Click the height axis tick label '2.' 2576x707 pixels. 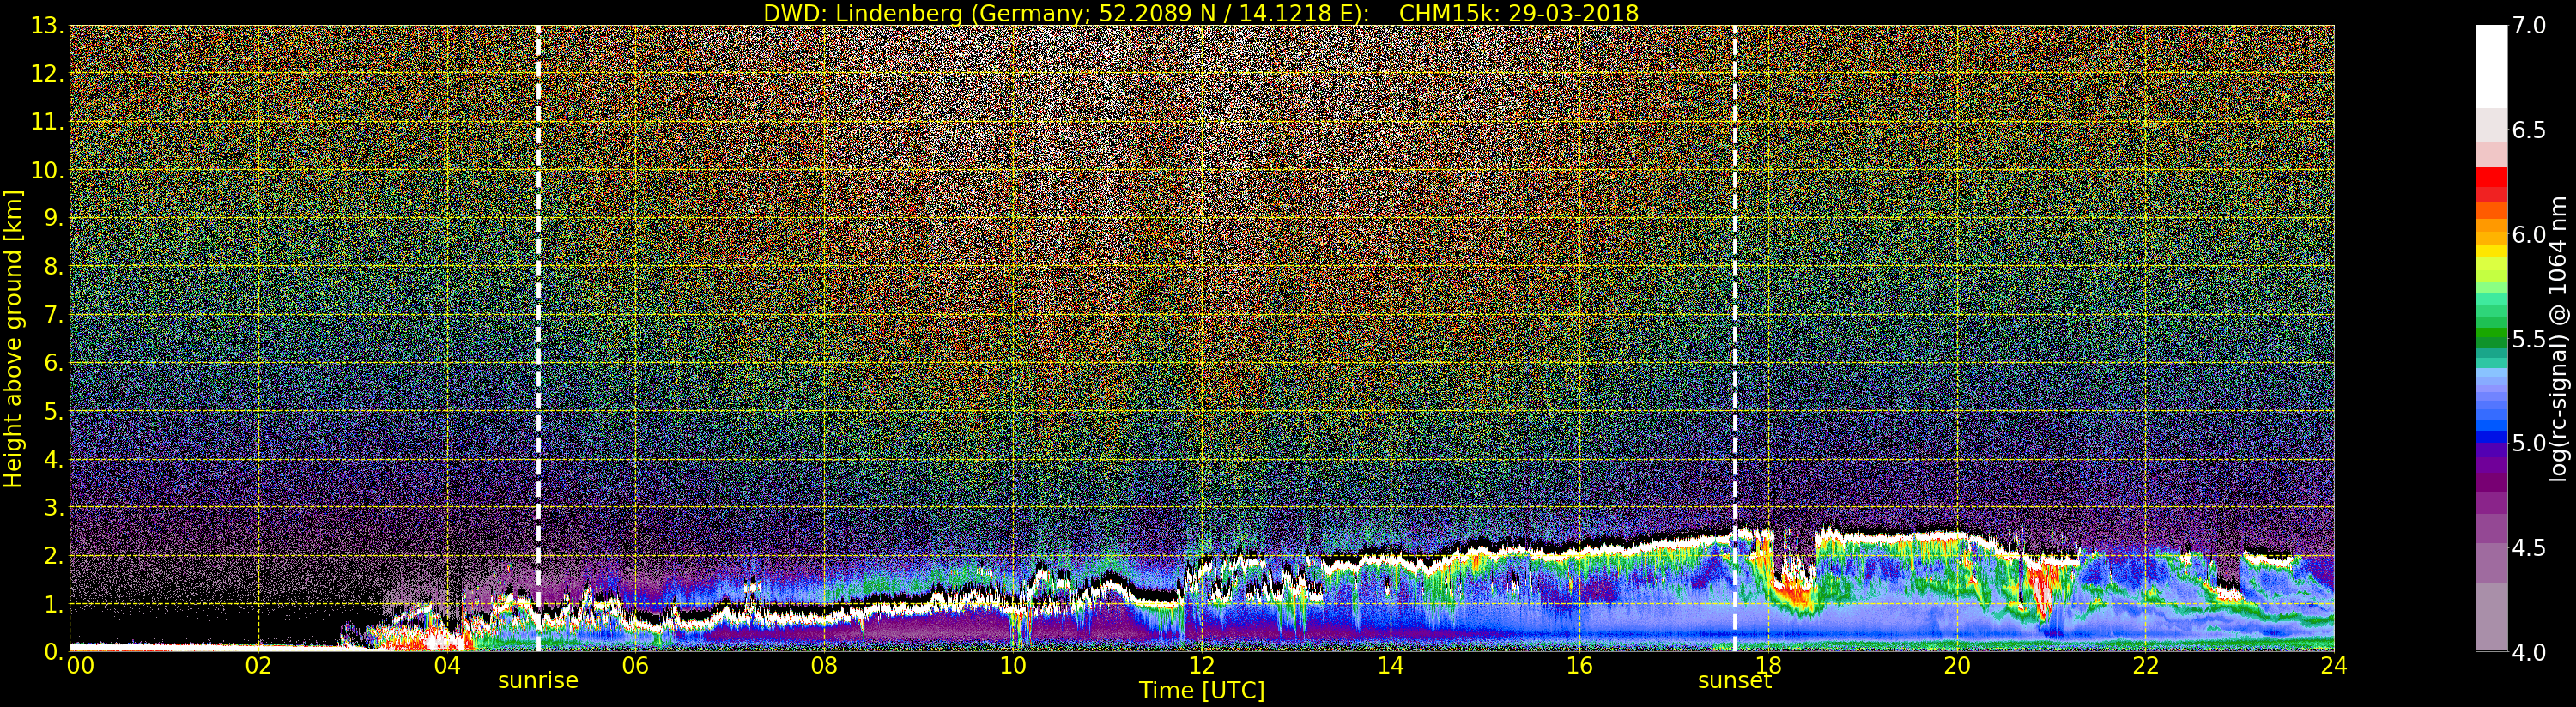[54, 555]
